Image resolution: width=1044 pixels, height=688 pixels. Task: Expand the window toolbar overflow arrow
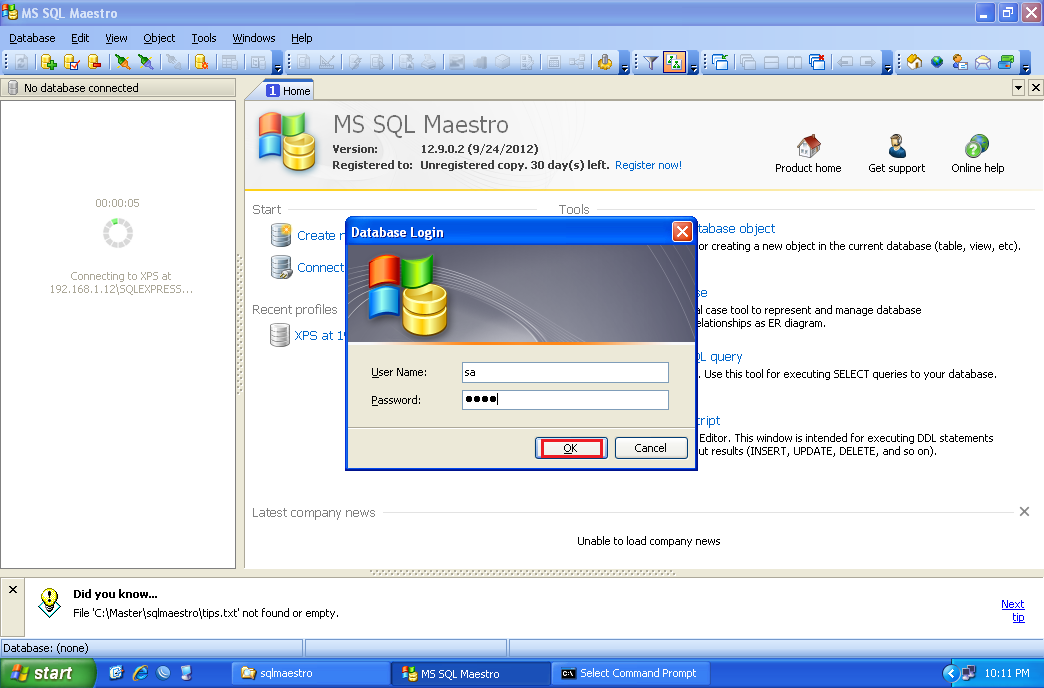pos(888,63)
